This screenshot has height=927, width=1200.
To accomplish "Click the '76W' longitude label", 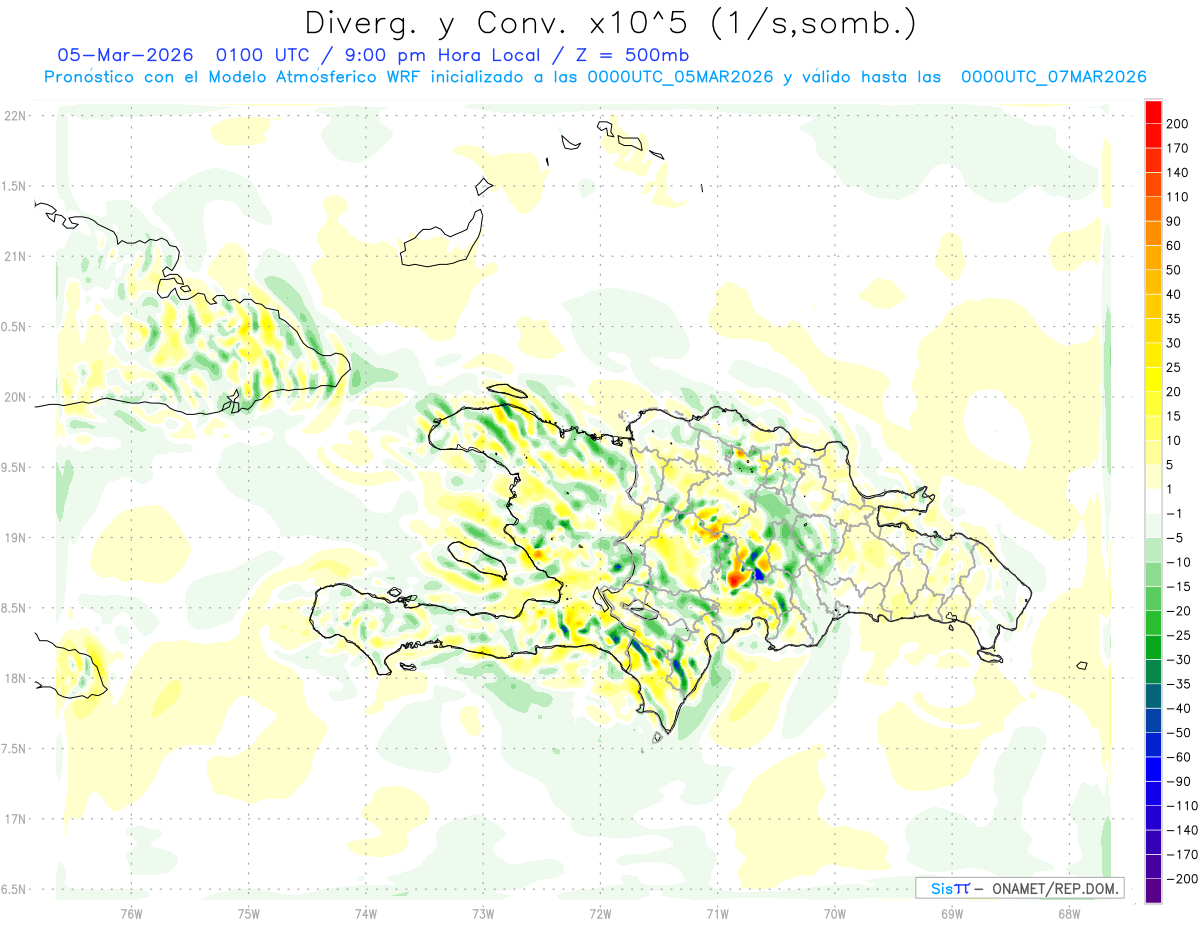I will 131,913.
